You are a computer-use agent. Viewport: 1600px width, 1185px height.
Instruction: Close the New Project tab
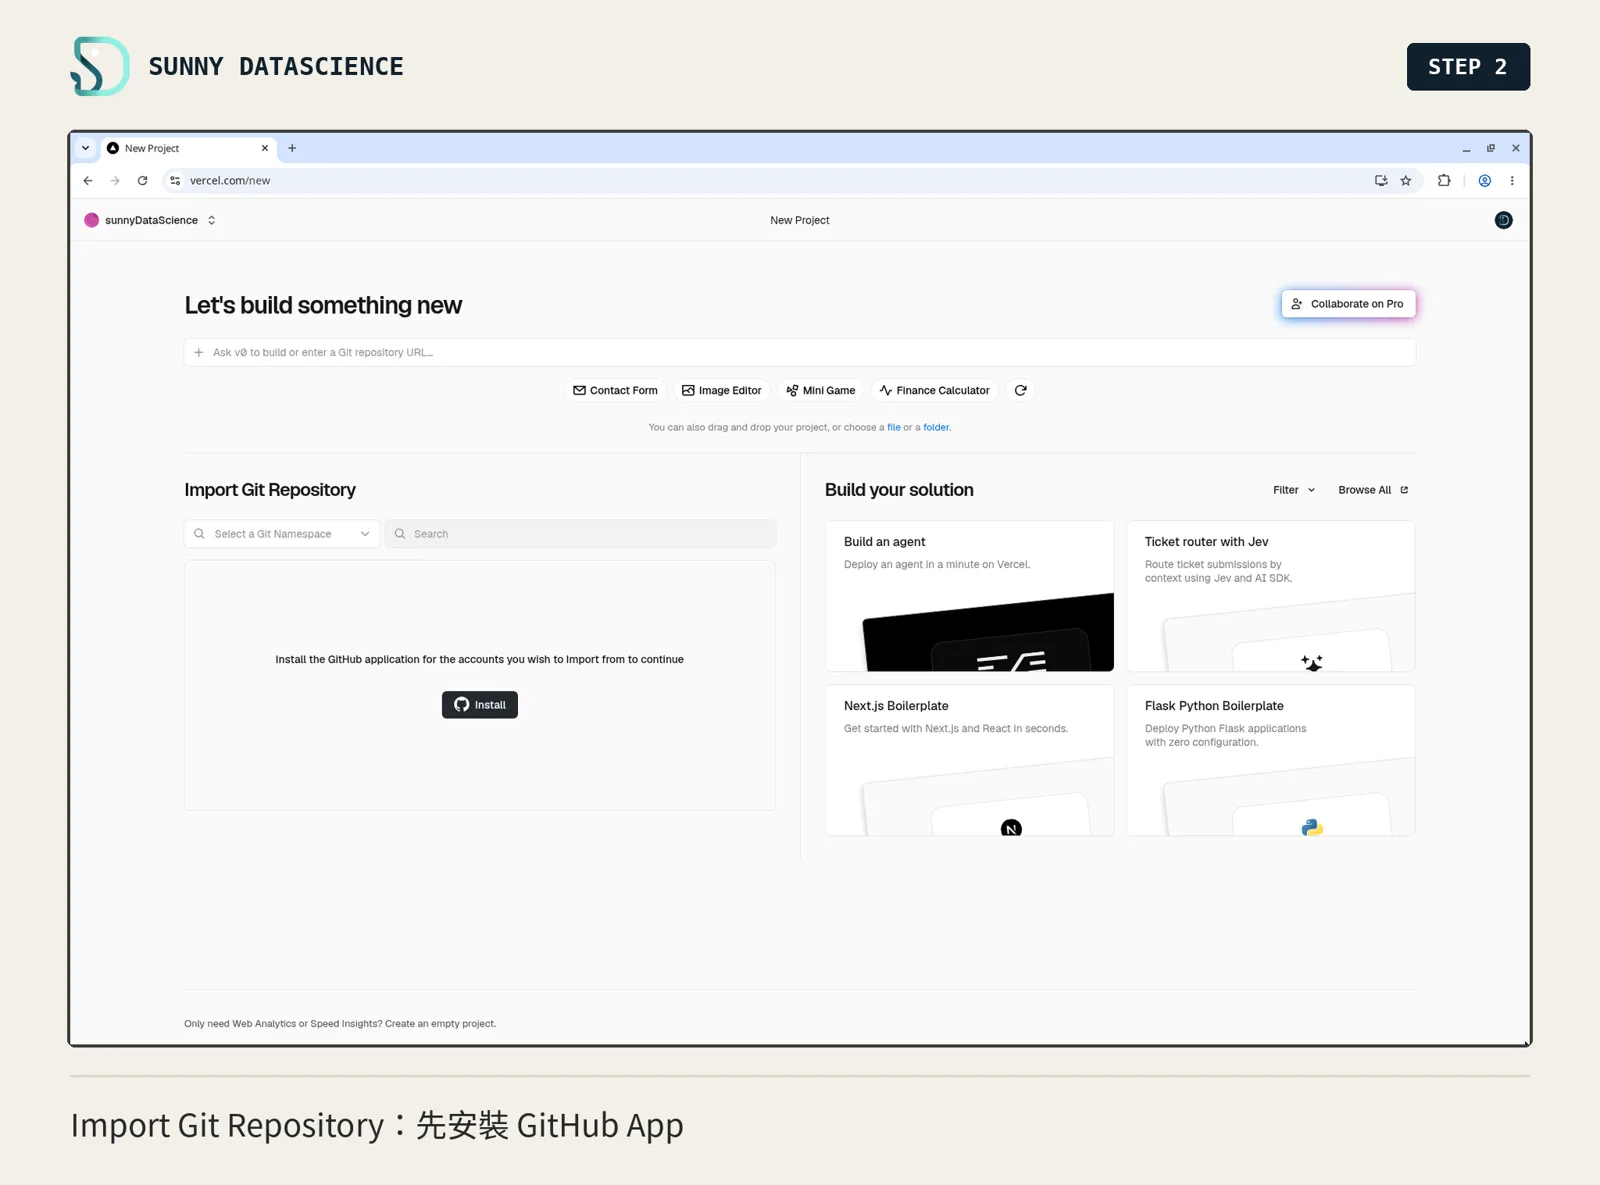tap(265, 148)
